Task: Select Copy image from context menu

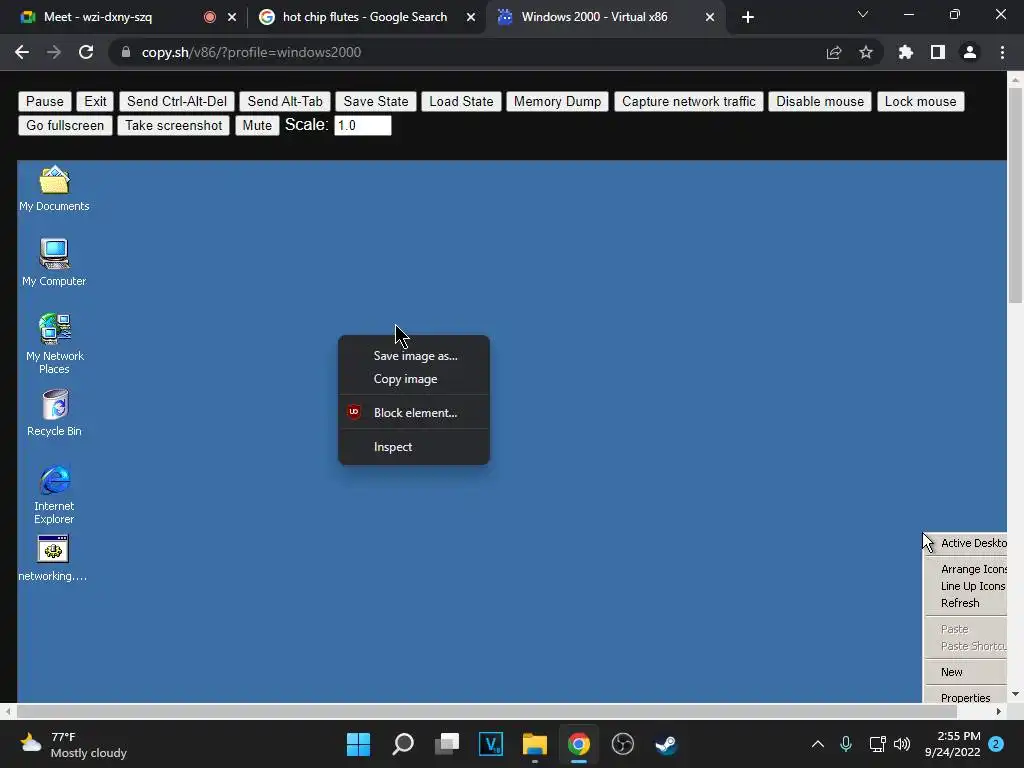Action: click(x=414, y=379)
